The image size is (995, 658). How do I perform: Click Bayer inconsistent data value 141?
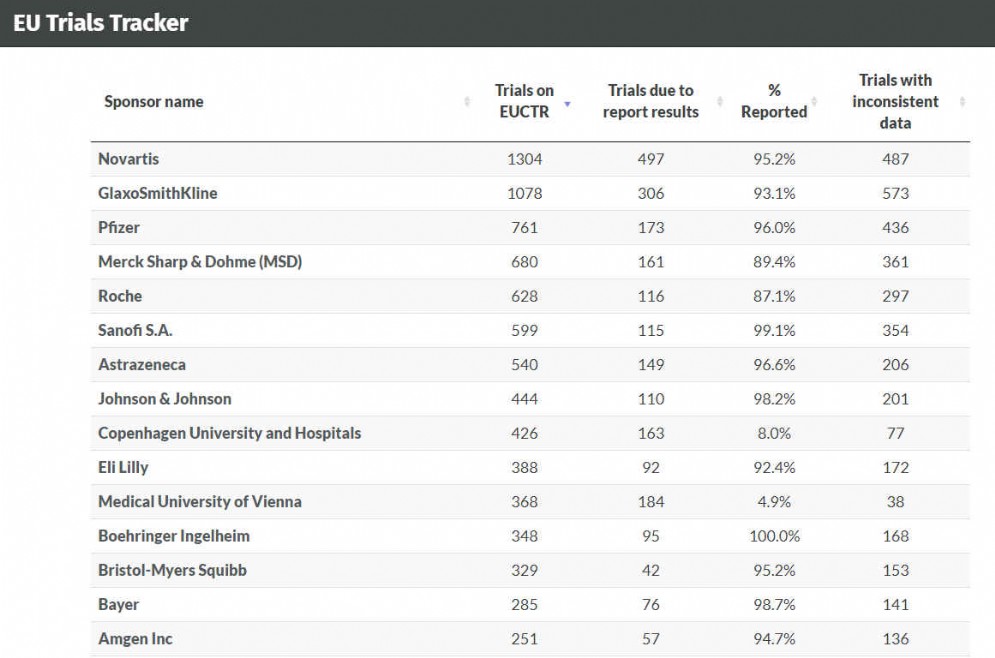pyautogui.click(x=895, y=604)
